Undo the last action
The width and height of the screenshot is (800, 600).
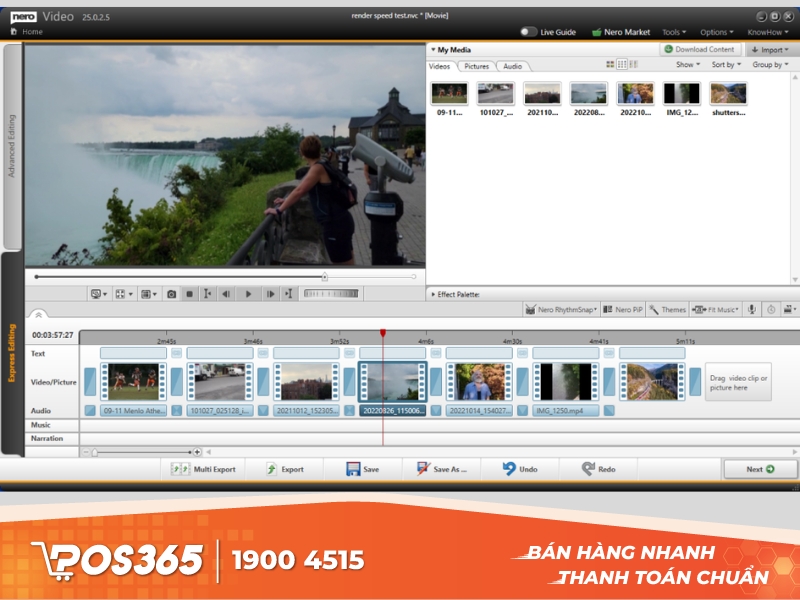[x=520, y=469]
